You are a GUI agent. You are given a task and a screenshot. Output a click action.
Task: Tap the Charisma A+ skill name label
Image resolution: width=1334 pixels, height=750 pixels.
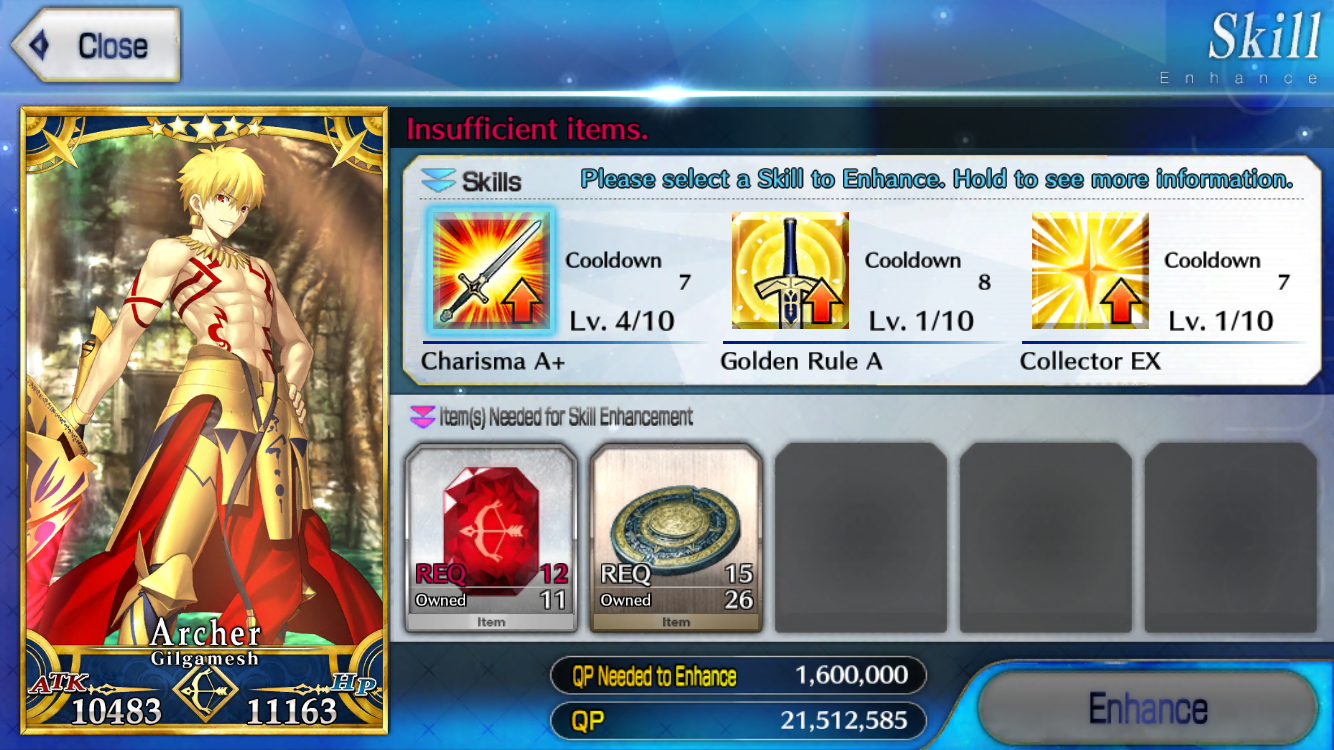(x=493, y=361)
